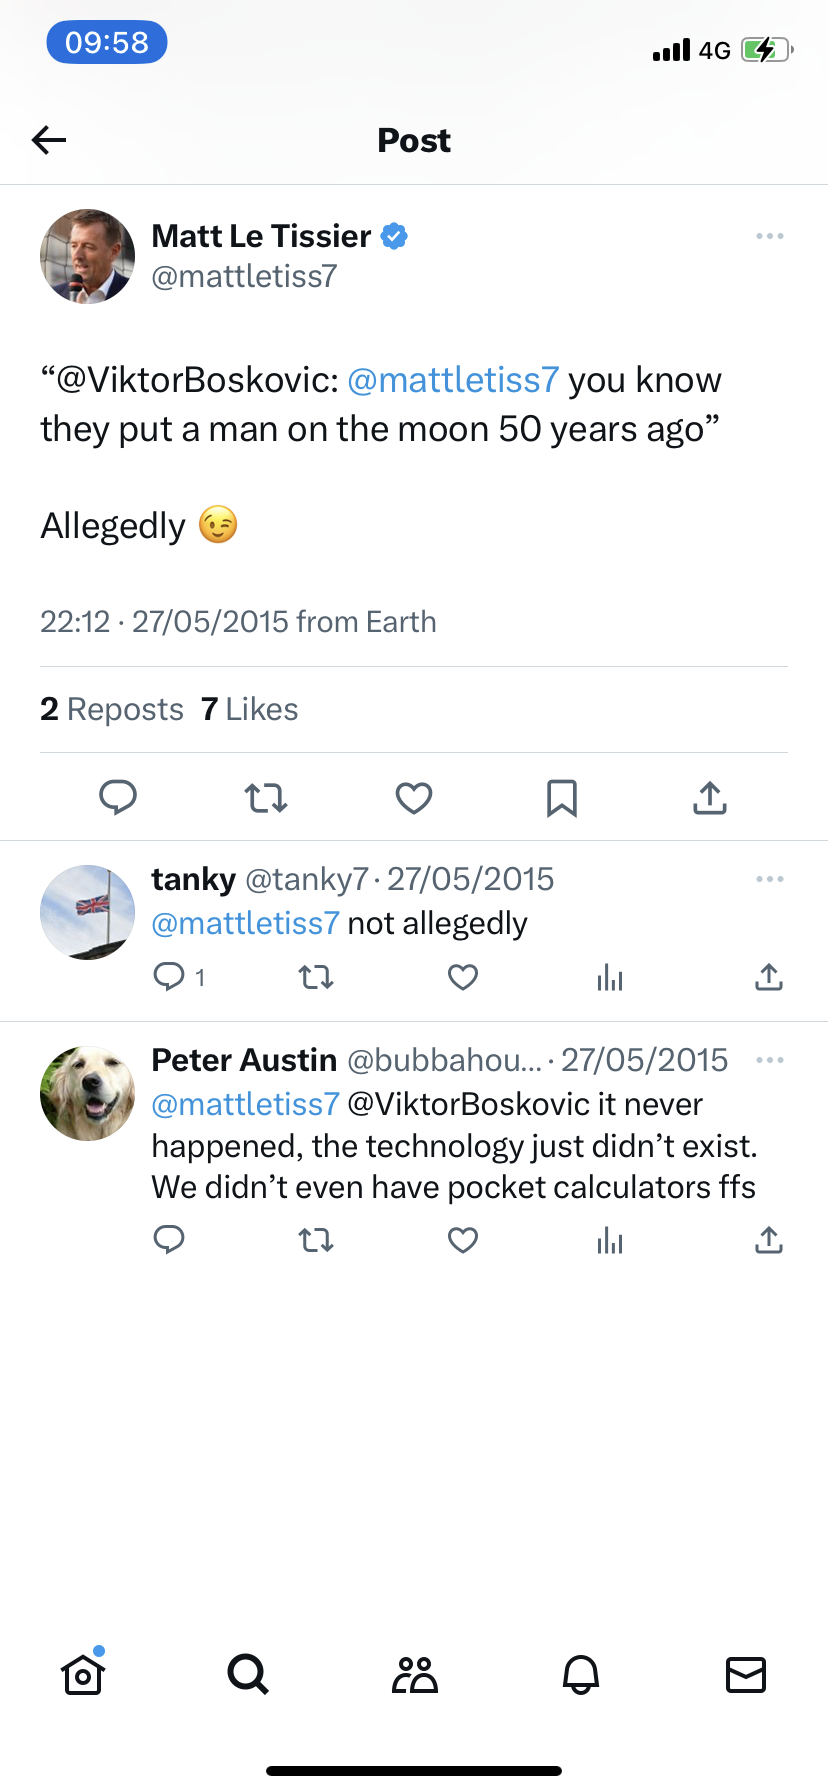The width and height of the screenshot is (828, 1792).
Task: Tap the back arrow to leave the post
Action: coord(49,140)
